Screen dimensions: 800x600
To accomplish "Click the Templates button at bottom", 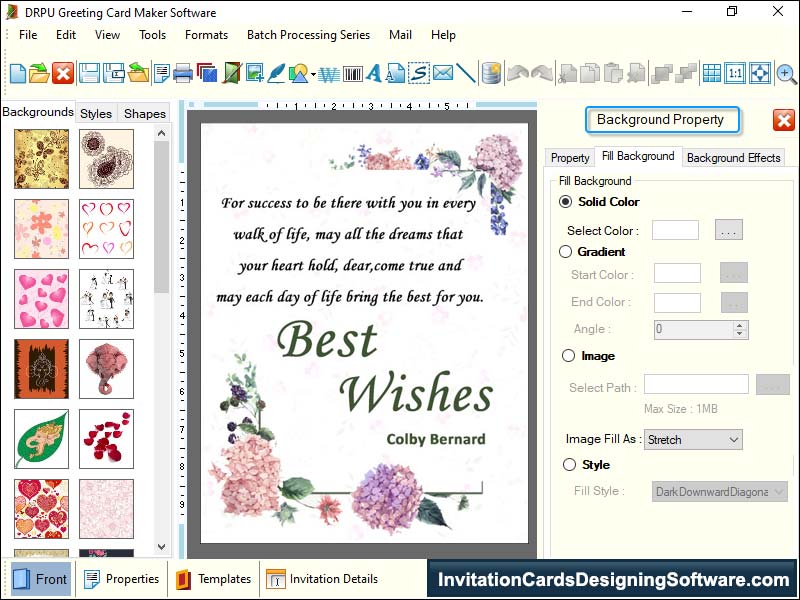I will pyautogui.click(x=213, y=579).
